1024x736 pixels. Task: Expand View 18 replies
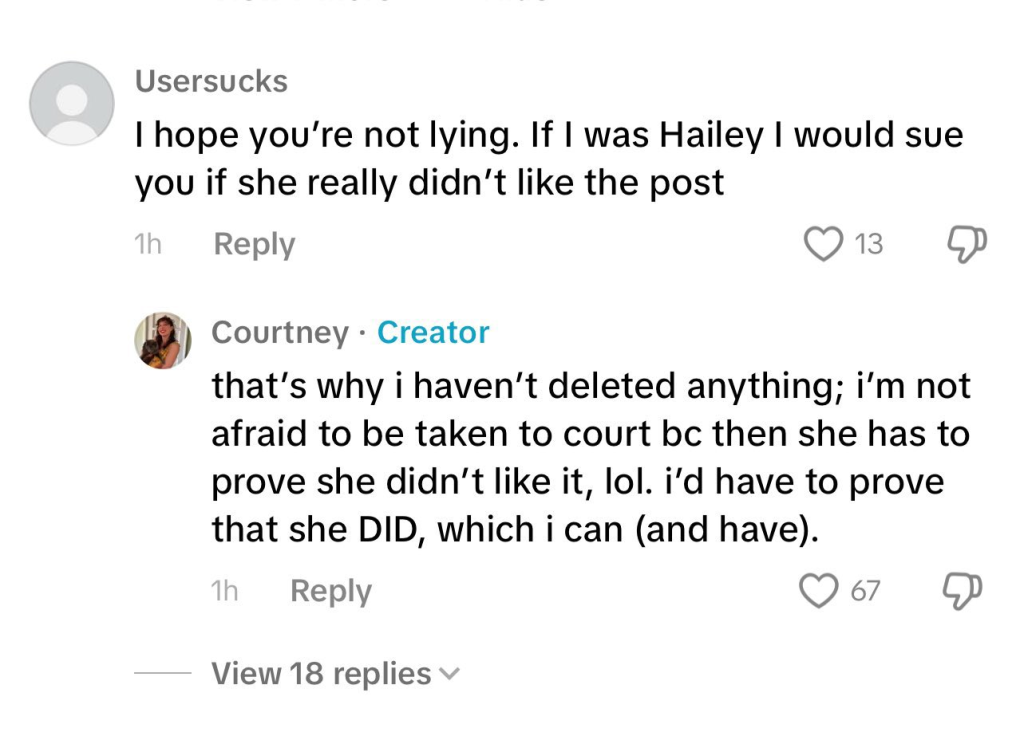tap(320, 674)
